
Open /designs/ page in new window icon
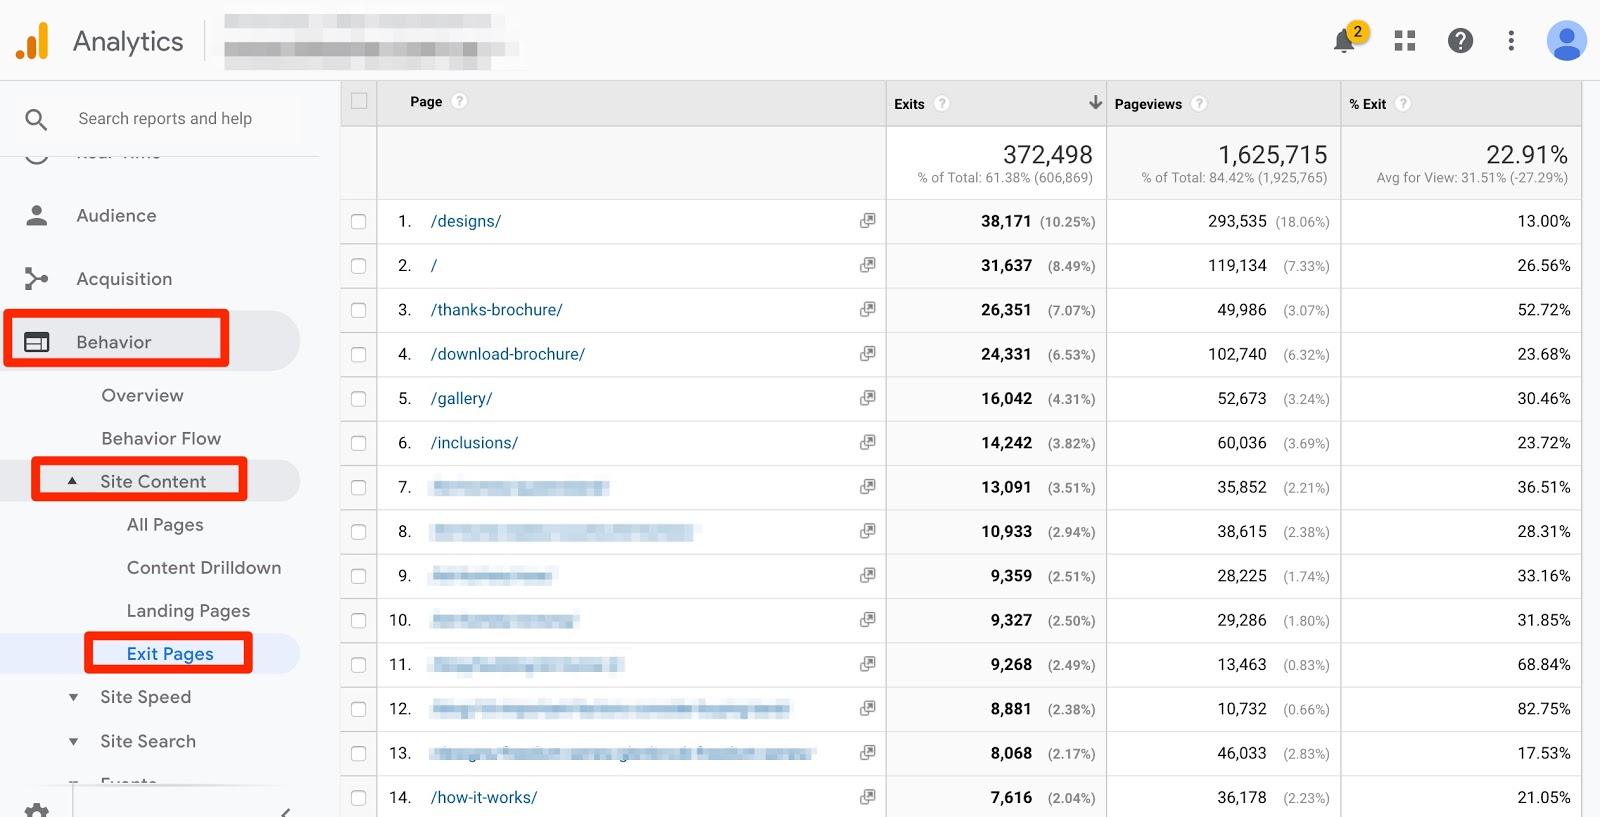click(x=867, y=221)
